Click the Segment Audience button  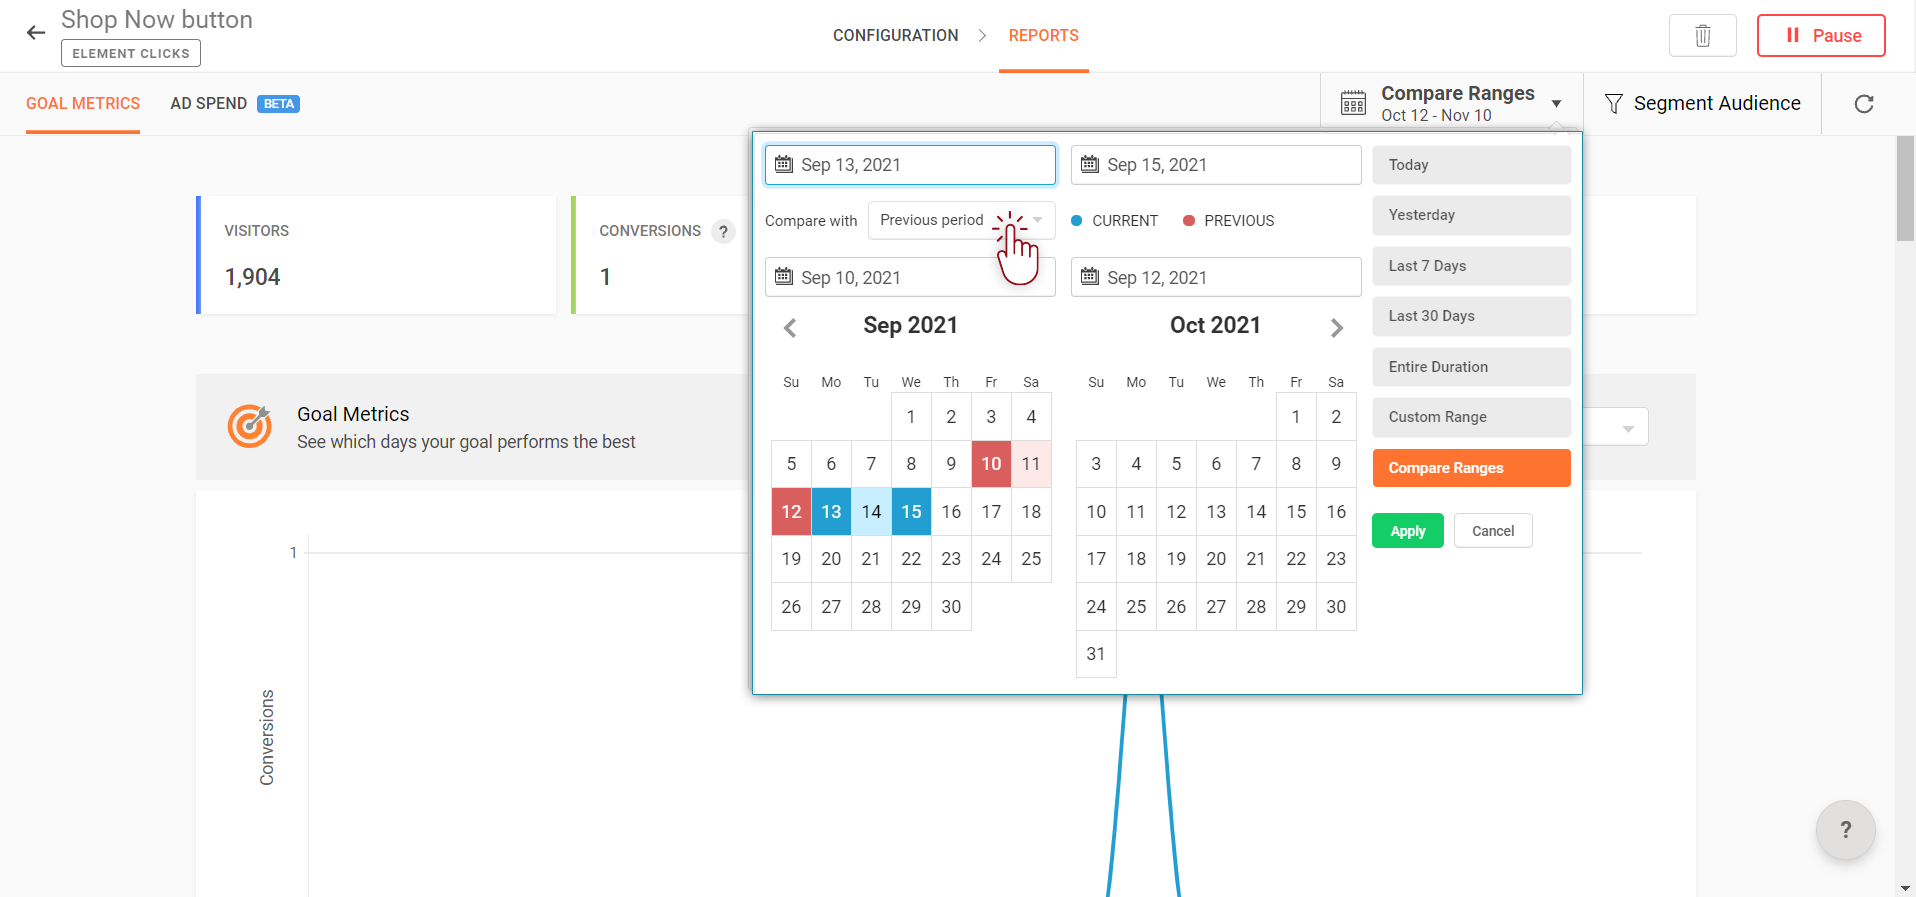coord(1702,104)
